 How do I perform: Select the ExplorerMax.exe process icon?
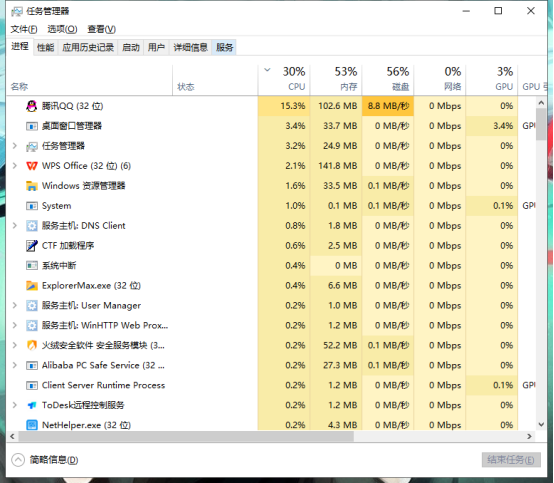(32, 285)
